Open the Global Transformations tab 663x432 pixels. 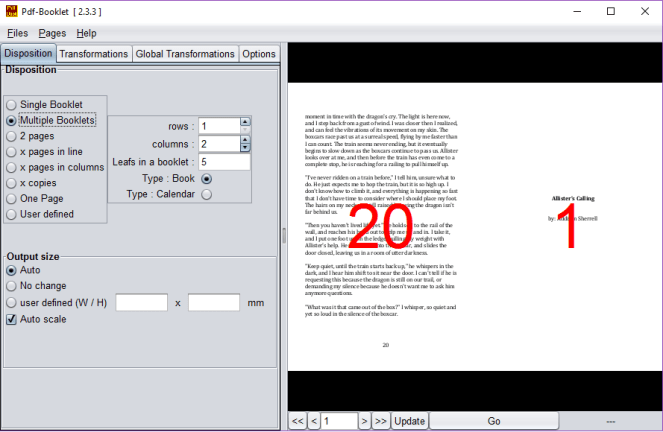[x=184, y=54]
